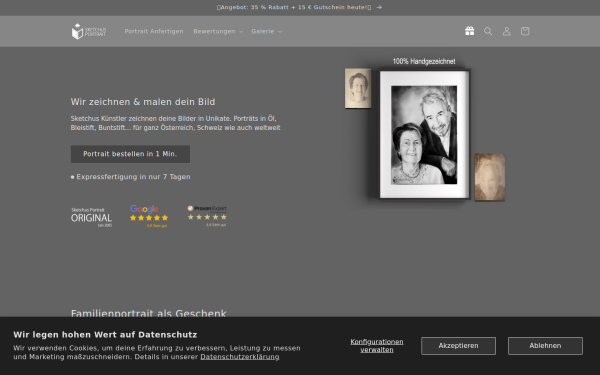
Task: Click the heading Wir zeichnen & malen dein Bild
Action: pyautogui.click(x=143, y=102)
